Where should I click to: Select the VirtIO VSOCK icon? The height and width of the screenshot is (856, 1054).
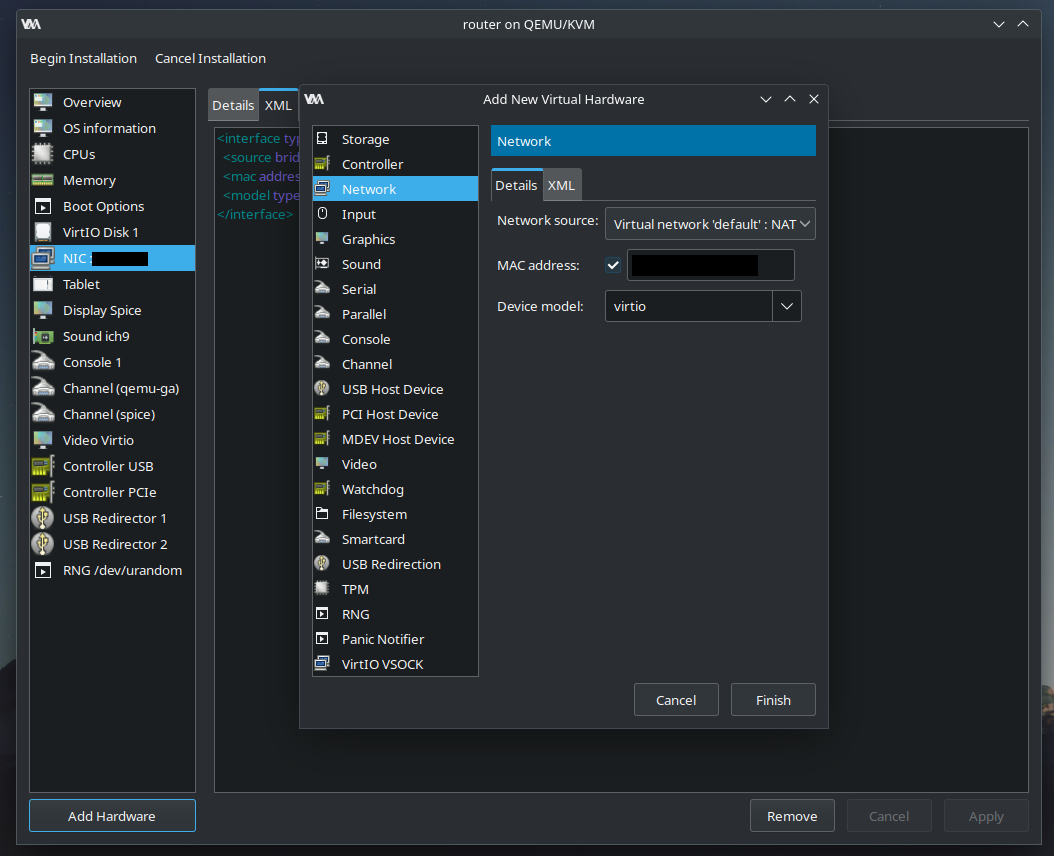[323, 664]
